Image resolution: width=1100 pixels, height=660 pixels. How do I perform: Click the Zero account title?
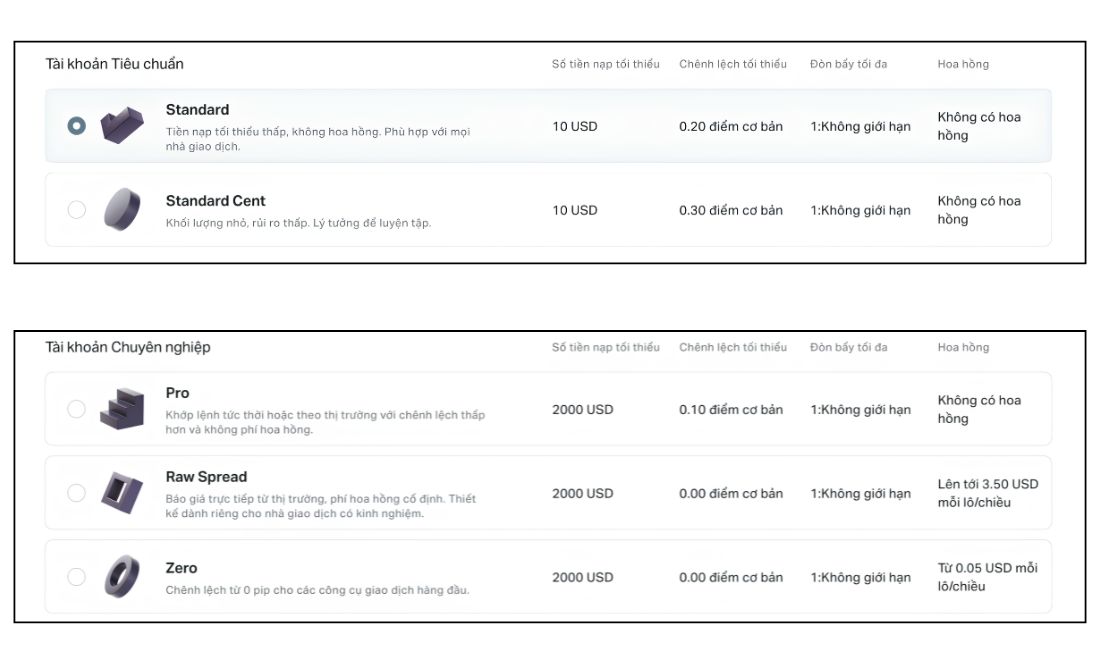(x=181, y=568)
